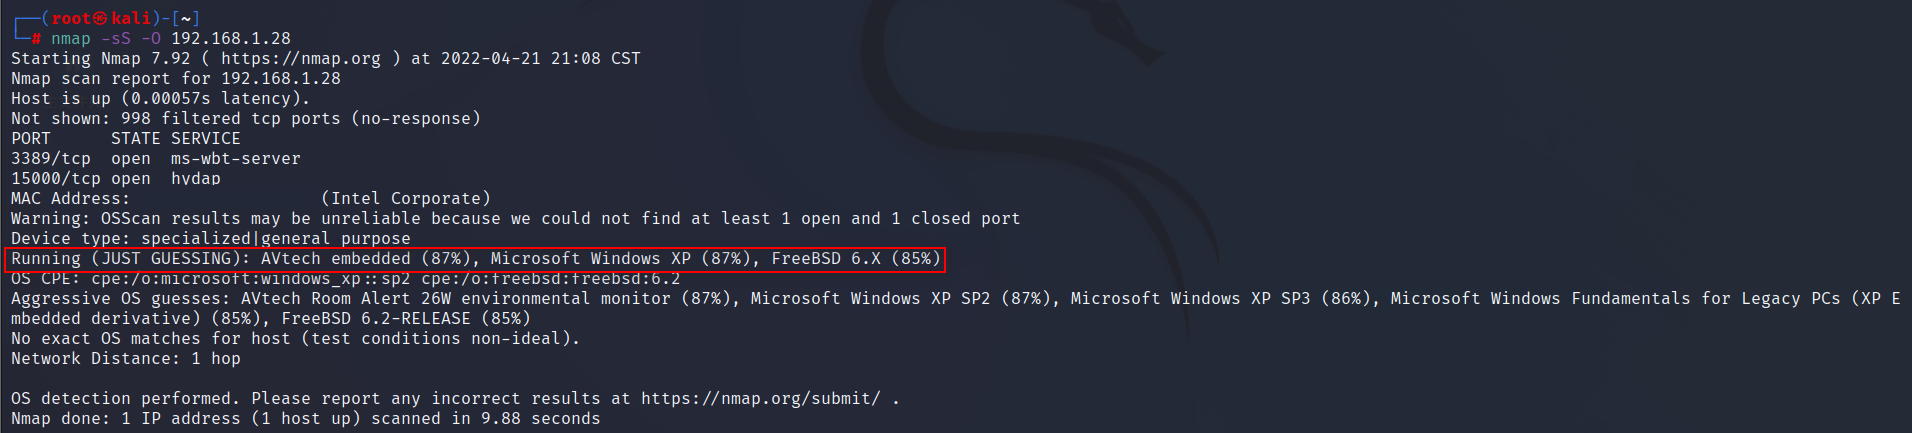This screenshot has width=1912, height=433.
Task: Click the https://nmap.org/submit/ URL
Action: 761,398
